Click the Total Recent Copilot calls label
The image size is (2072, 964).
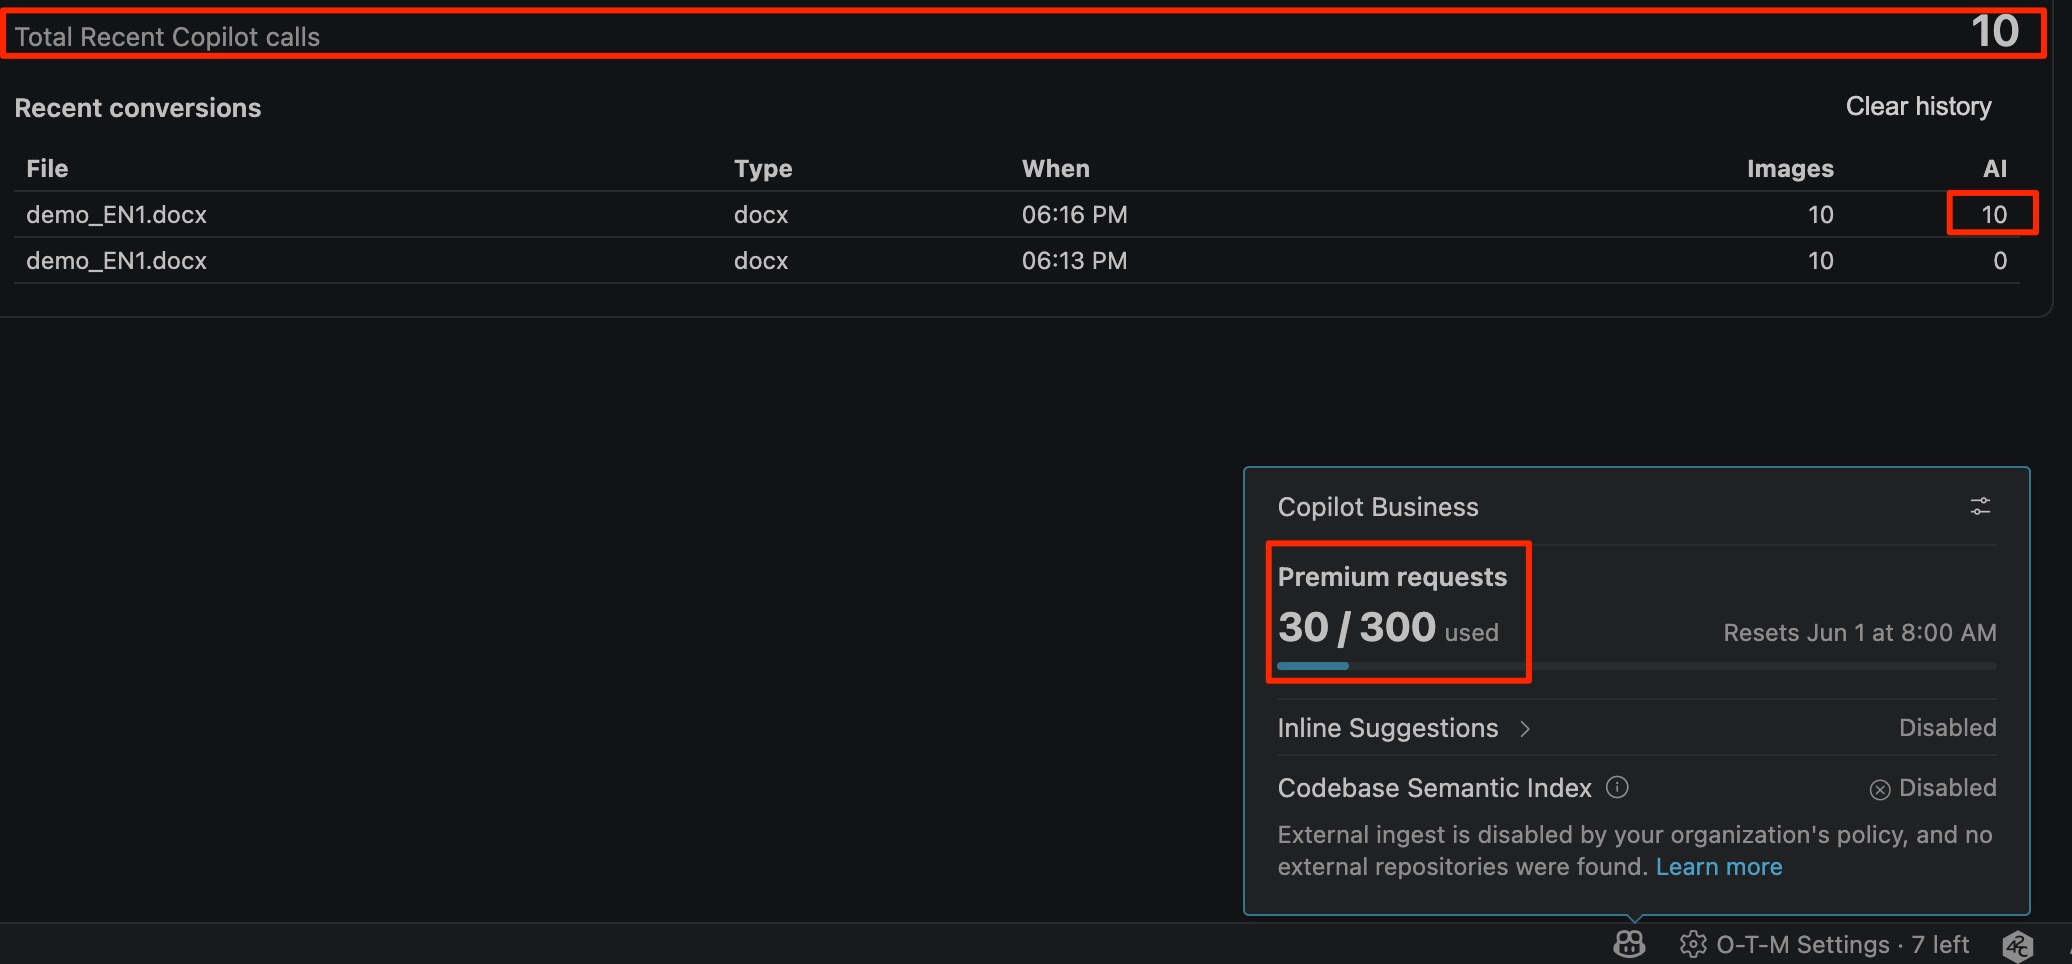click(x=167, y=37)
